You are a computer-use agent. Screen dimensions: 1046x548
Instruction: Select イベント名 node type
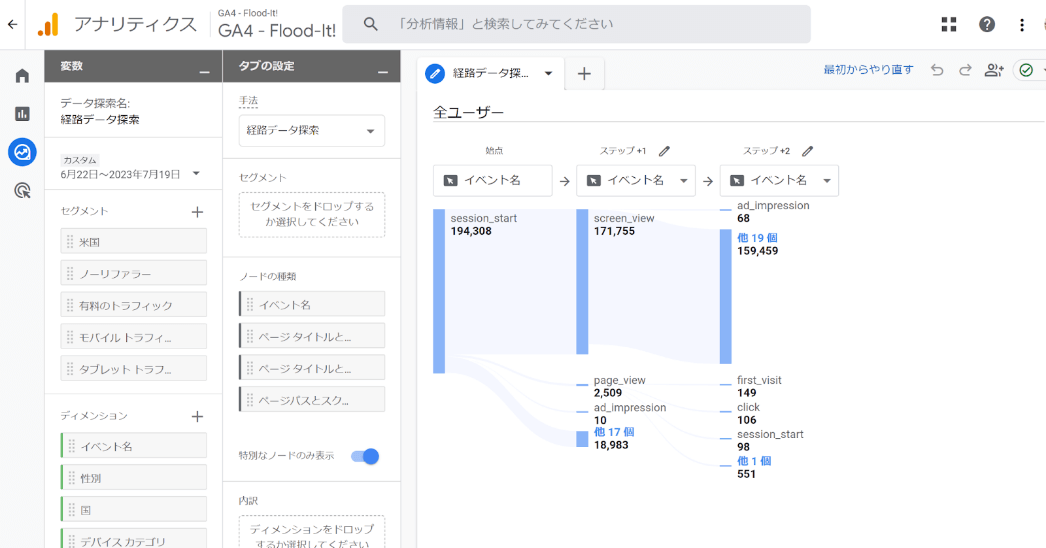click(x=312, y=304)
